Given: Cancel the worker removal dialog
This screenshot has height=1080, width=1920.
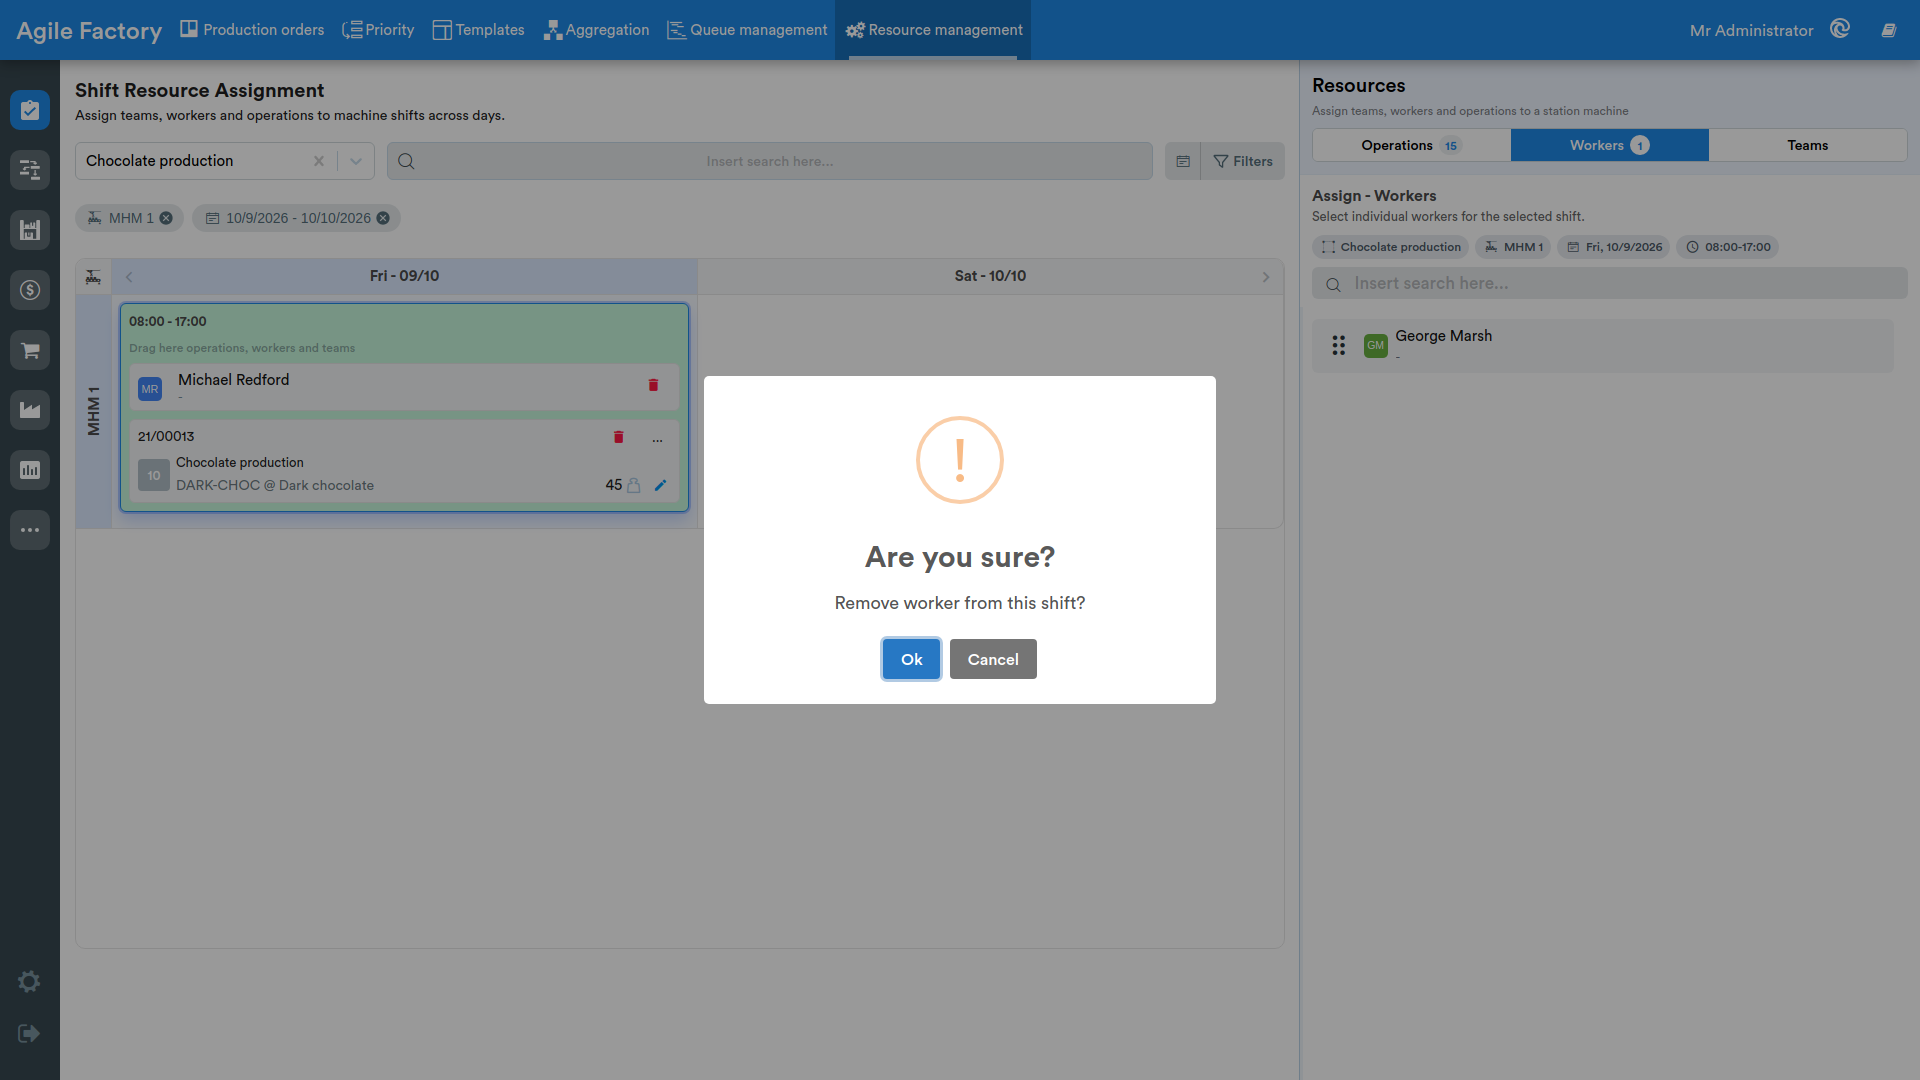Looking at the screenshot, I should 993,659.
